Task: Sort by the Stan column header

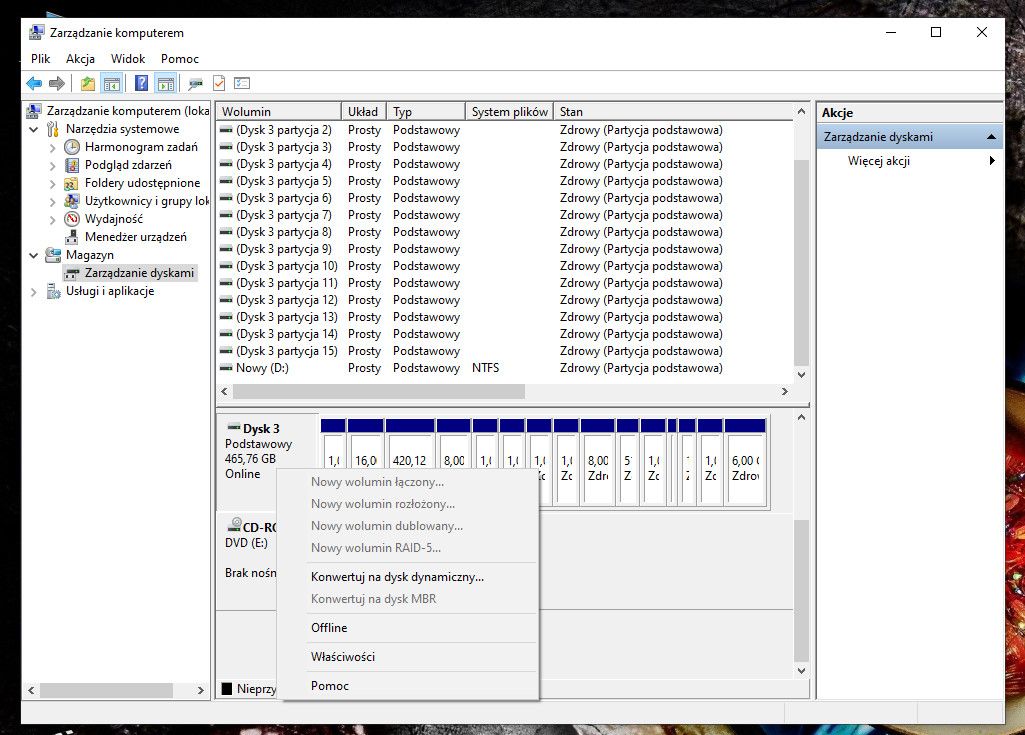Action: (x=673, y=111)
